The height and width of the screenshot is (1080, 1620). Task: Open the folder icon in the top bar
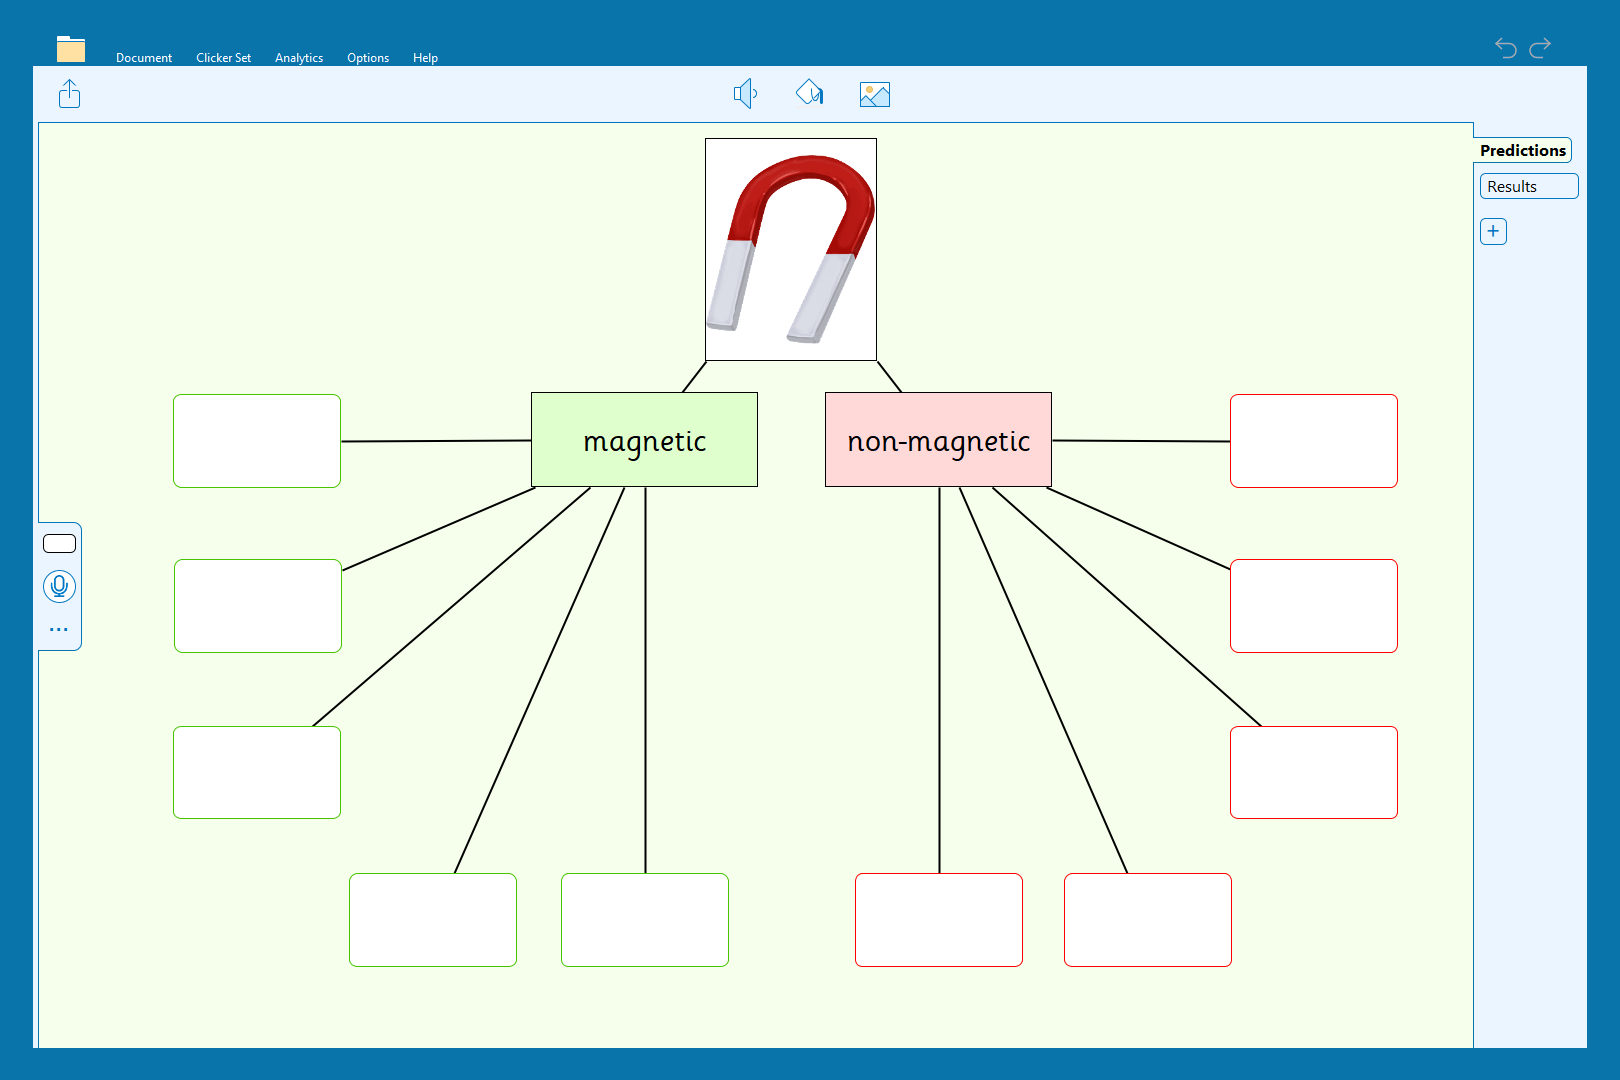71,49
